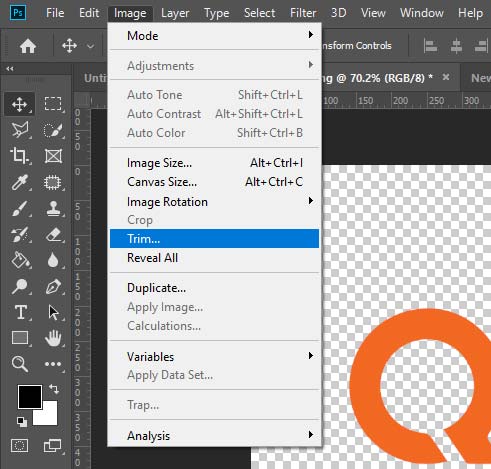
Task: Open the 3D menu
Action: point(338,13)
